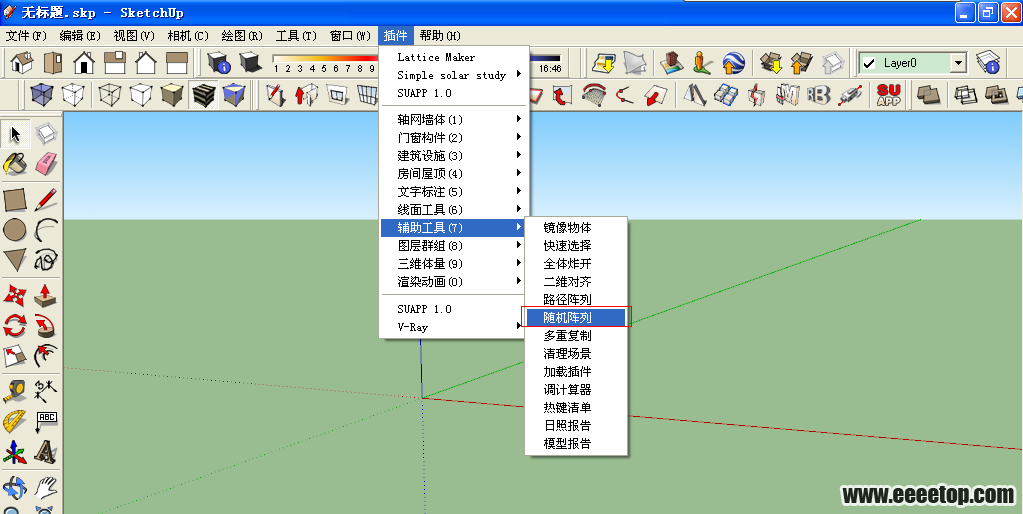Select the Tape Measure tool
Screen dimensions: 1023x514
click(x=15, y=391)
